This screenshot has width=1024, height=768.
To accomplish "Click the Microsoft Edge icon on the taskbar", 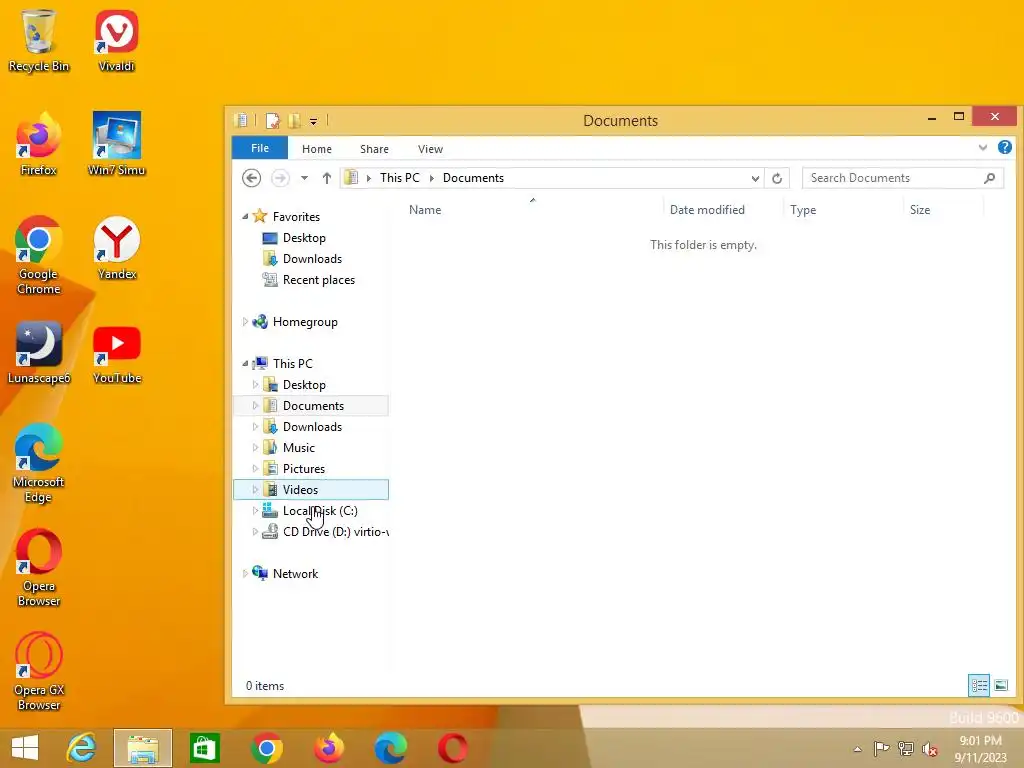I will (x=391, y=748).
